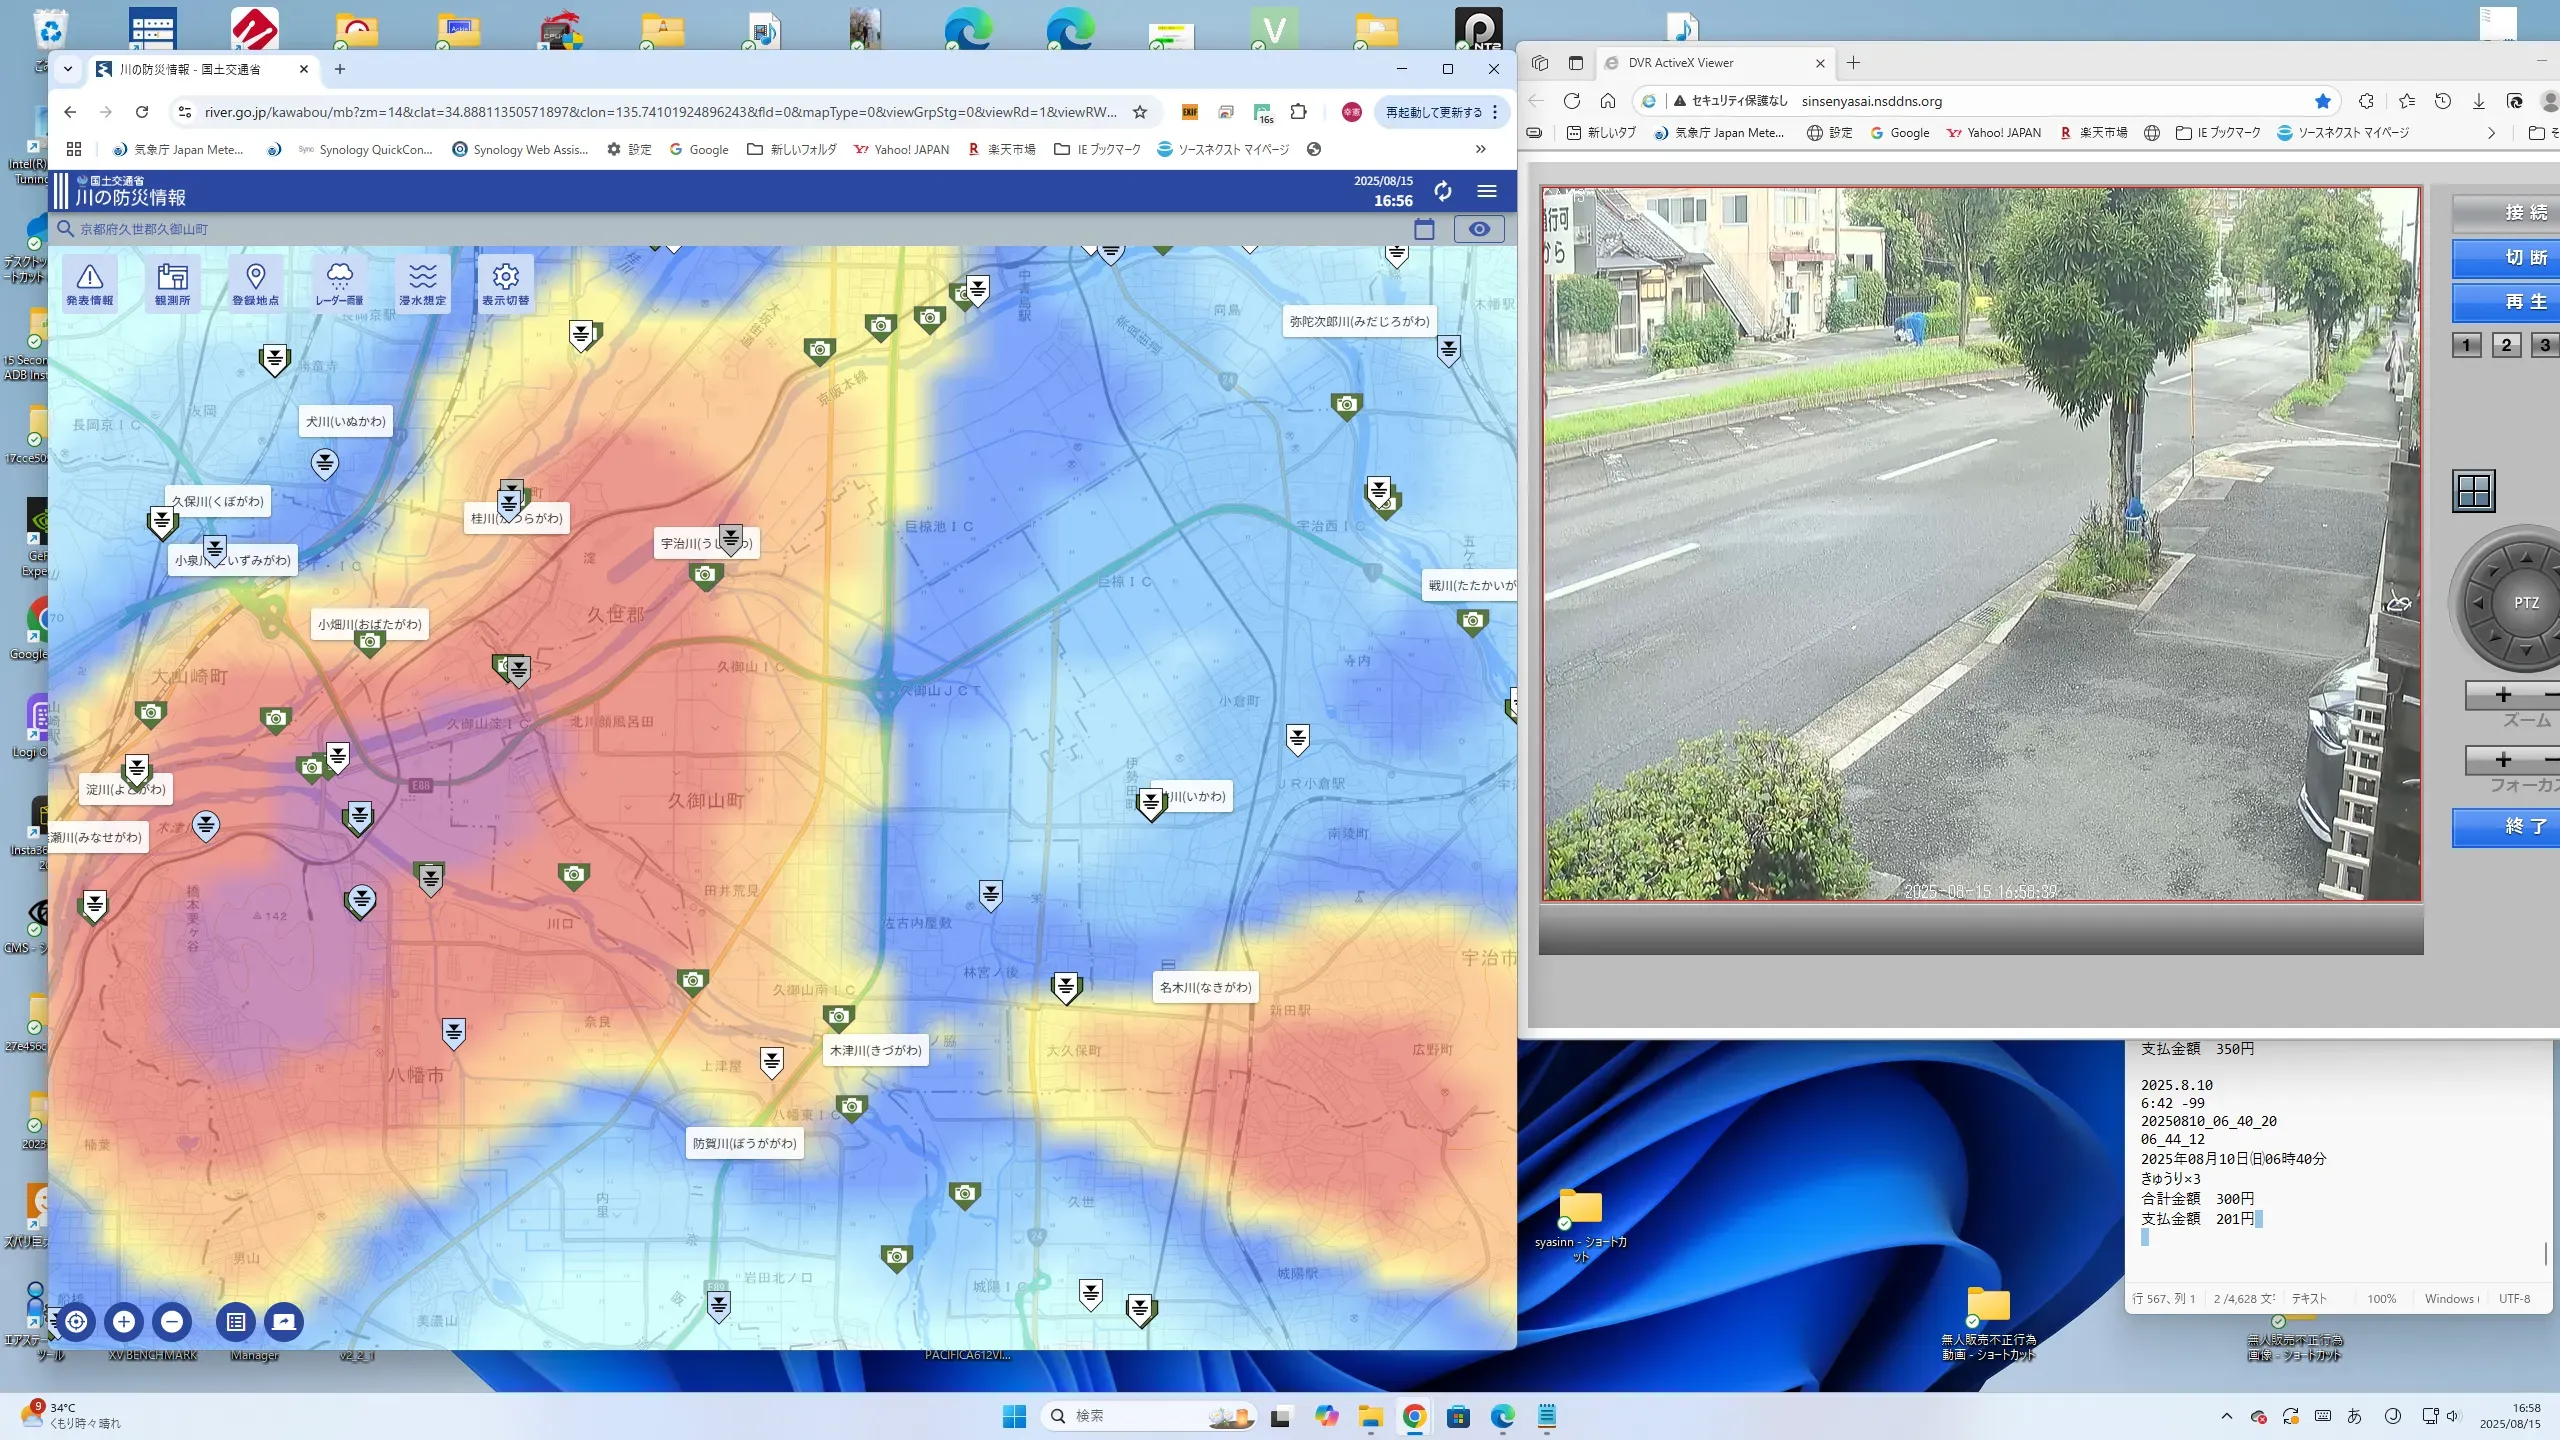Click the current-location target button
Screen dimensions: 2560x1440
(x=76, y=1322)
